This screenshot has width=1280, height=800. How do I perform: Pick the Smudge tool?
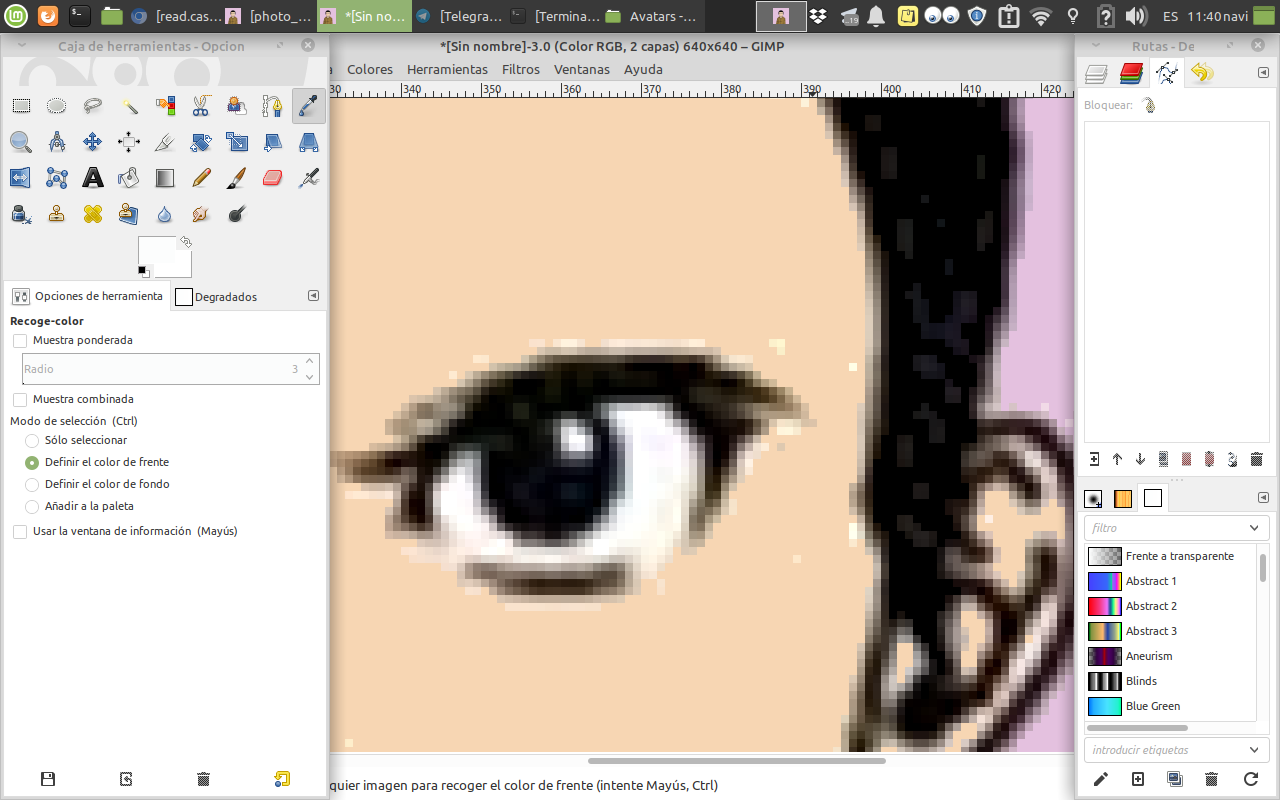click(201, 214)
